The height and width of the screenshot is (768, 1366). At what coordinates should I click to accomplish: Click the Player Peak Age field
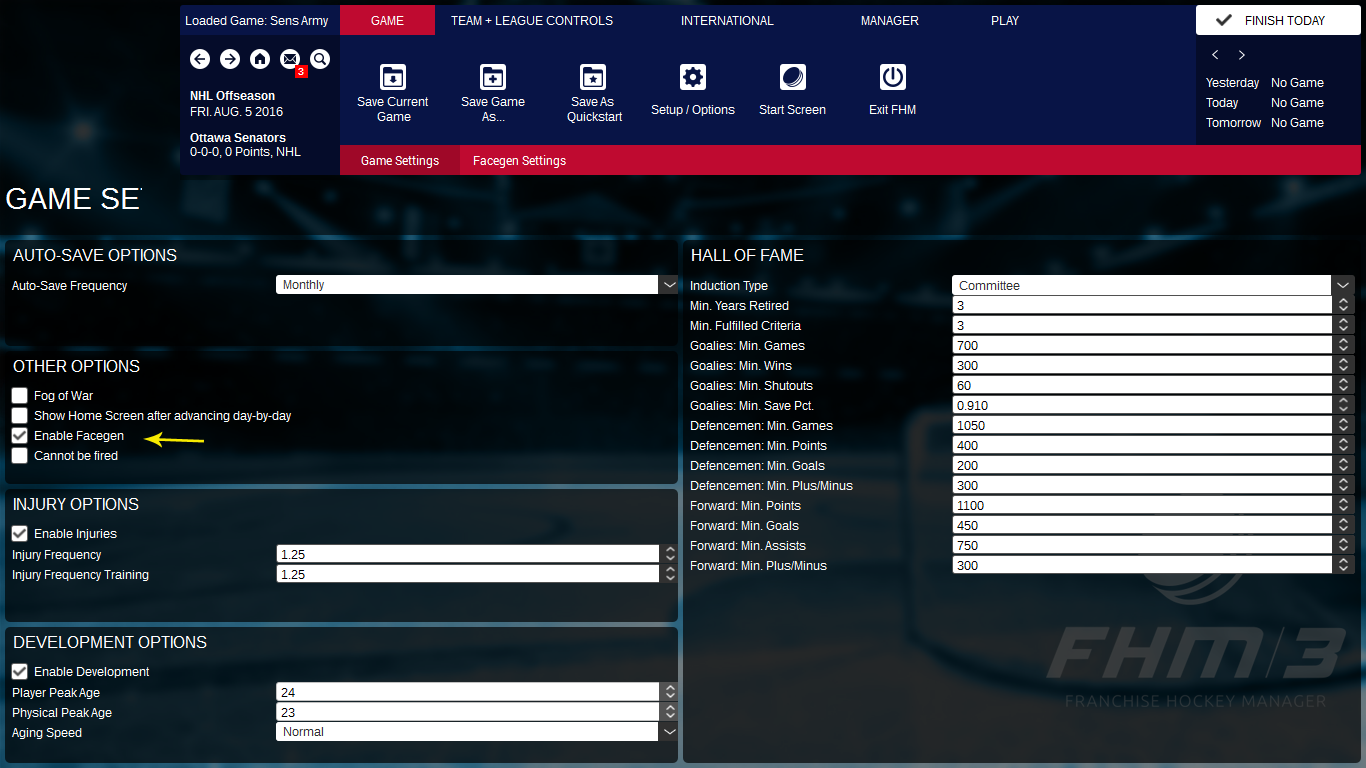468,692
